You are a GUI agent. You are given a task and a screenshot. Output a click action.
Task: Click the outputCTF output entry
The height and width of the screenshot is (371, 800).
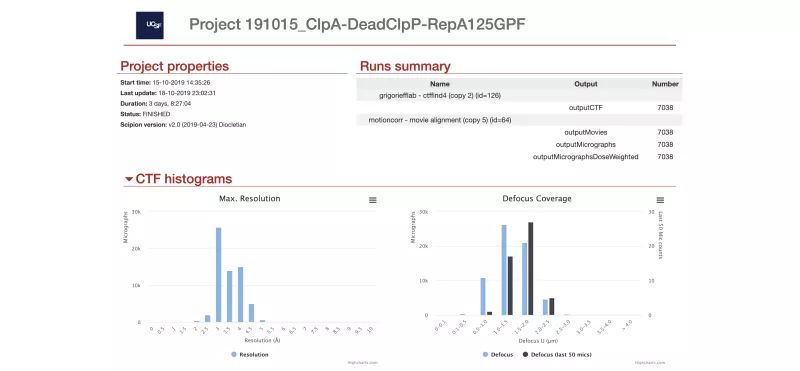tap(586, 108)
